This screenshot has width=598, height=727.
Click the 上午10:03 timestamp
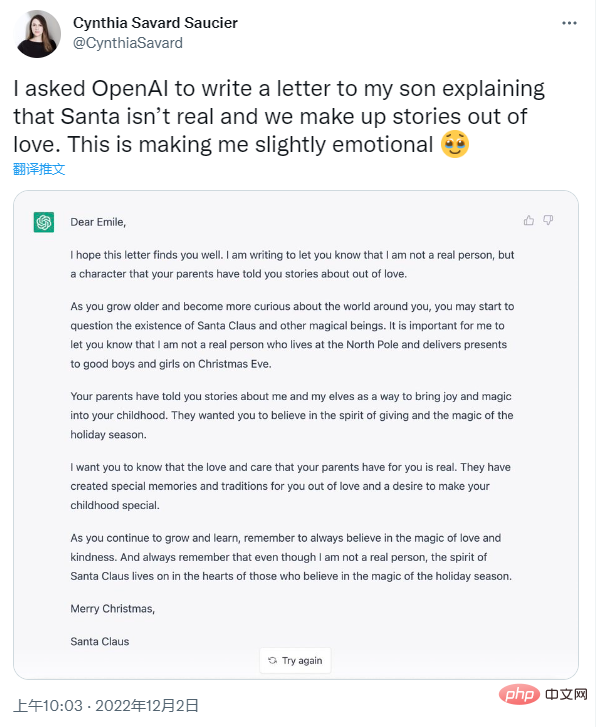click(48, 706)
